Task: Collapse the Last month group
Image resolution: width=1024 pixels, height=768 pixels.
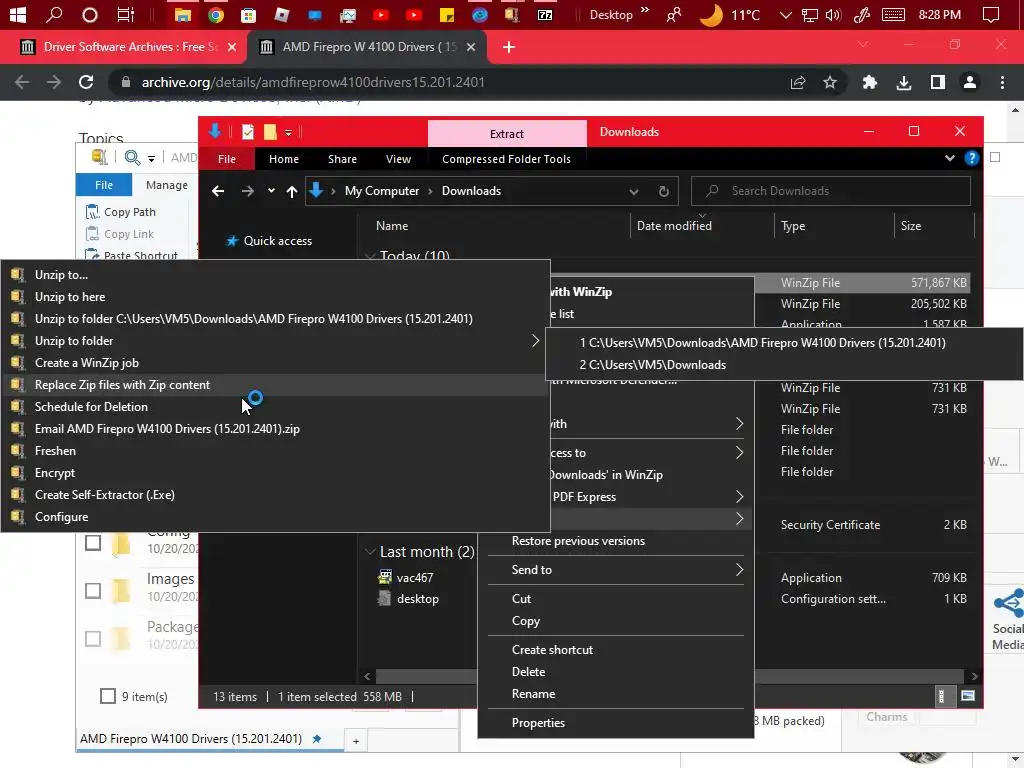Action: [x=370, y=552]
